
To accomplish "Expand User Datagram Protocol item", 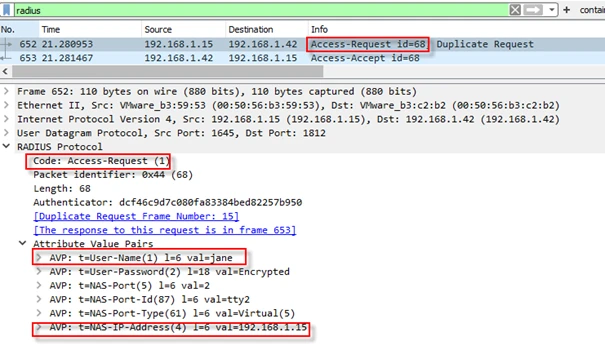I will tap(6, 133).
